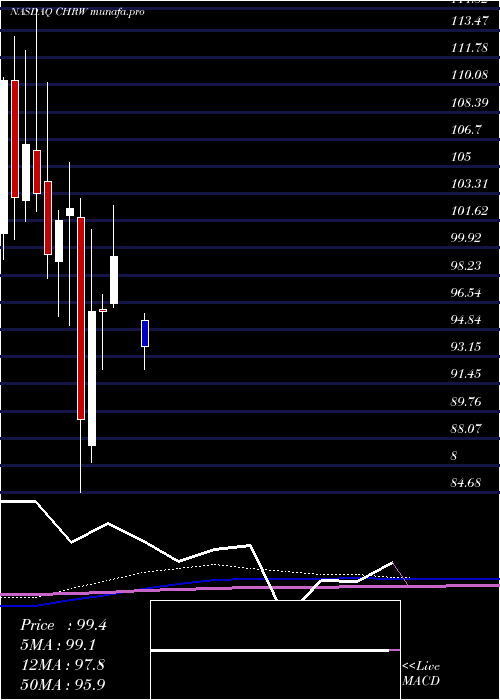Click the 99.92 price axis label
This screenshot has width=500, height=700.
click(466, 238)
